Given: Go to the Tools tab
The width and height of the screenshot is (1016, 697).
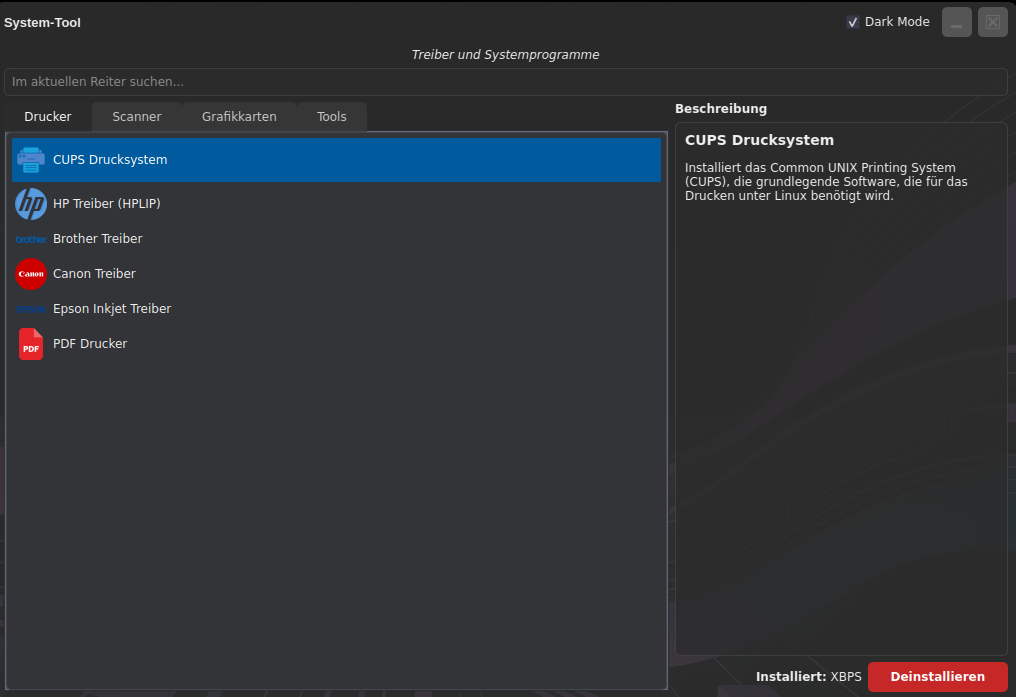Looking at the screenshot, I should tap(332, 117).
